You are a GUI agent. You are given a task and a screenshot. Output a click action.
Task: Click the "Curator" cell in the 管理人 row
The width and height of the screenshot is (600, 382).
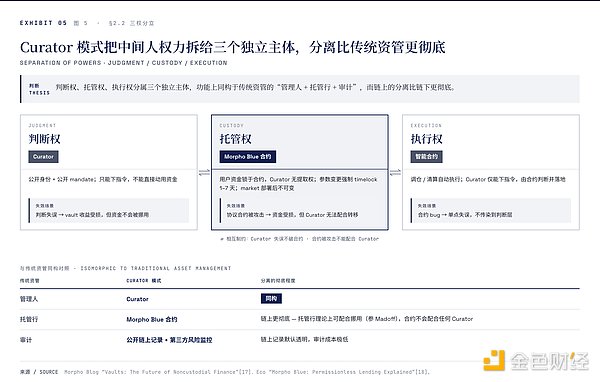pos(137,299)
